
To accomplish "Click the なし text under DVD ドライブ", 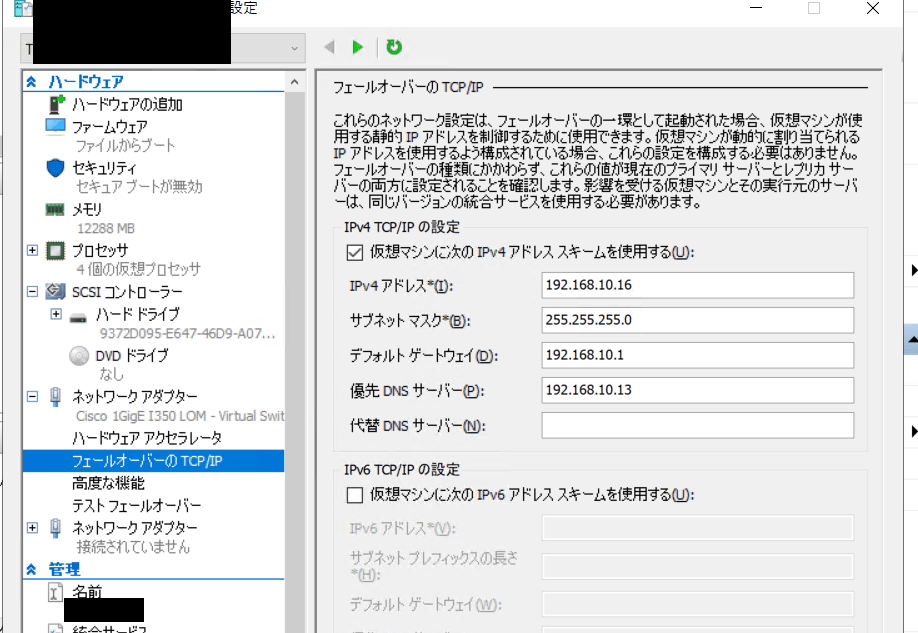I will point(111,374).
